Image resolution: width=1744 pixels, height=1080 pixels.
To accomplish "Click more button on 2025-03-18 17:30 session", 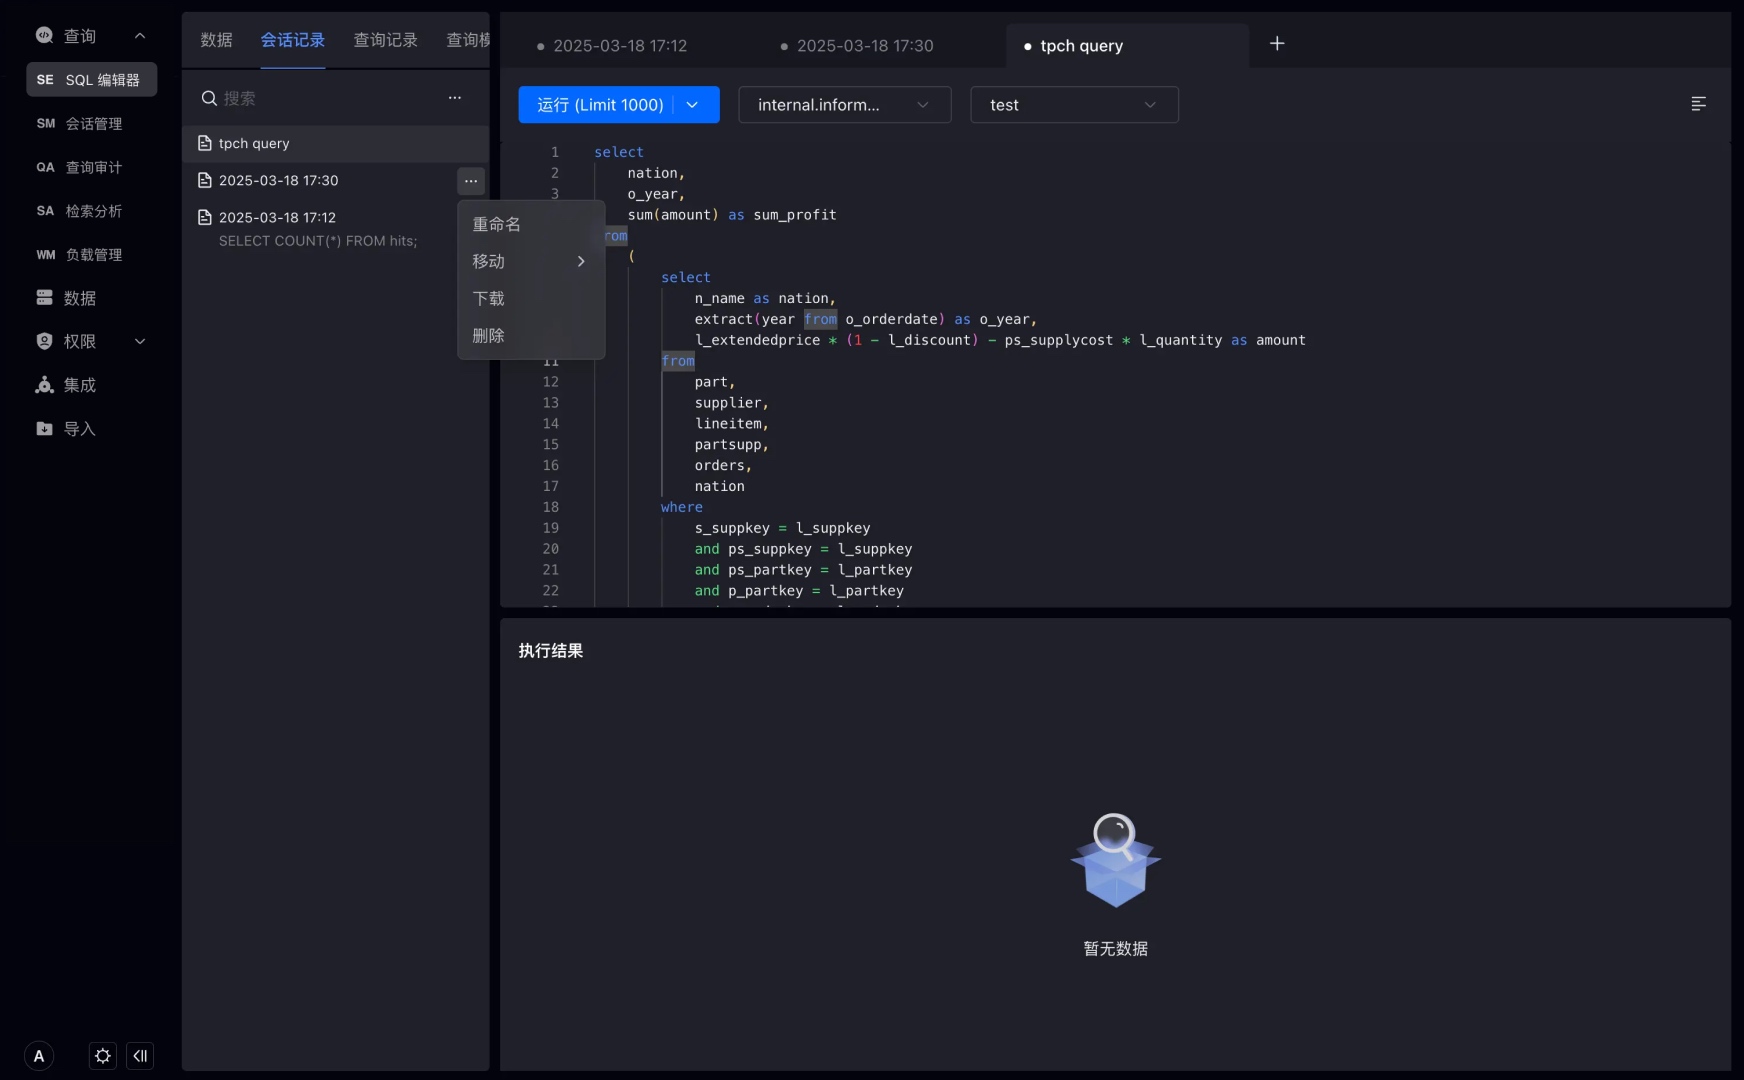I will pos(471,181).
